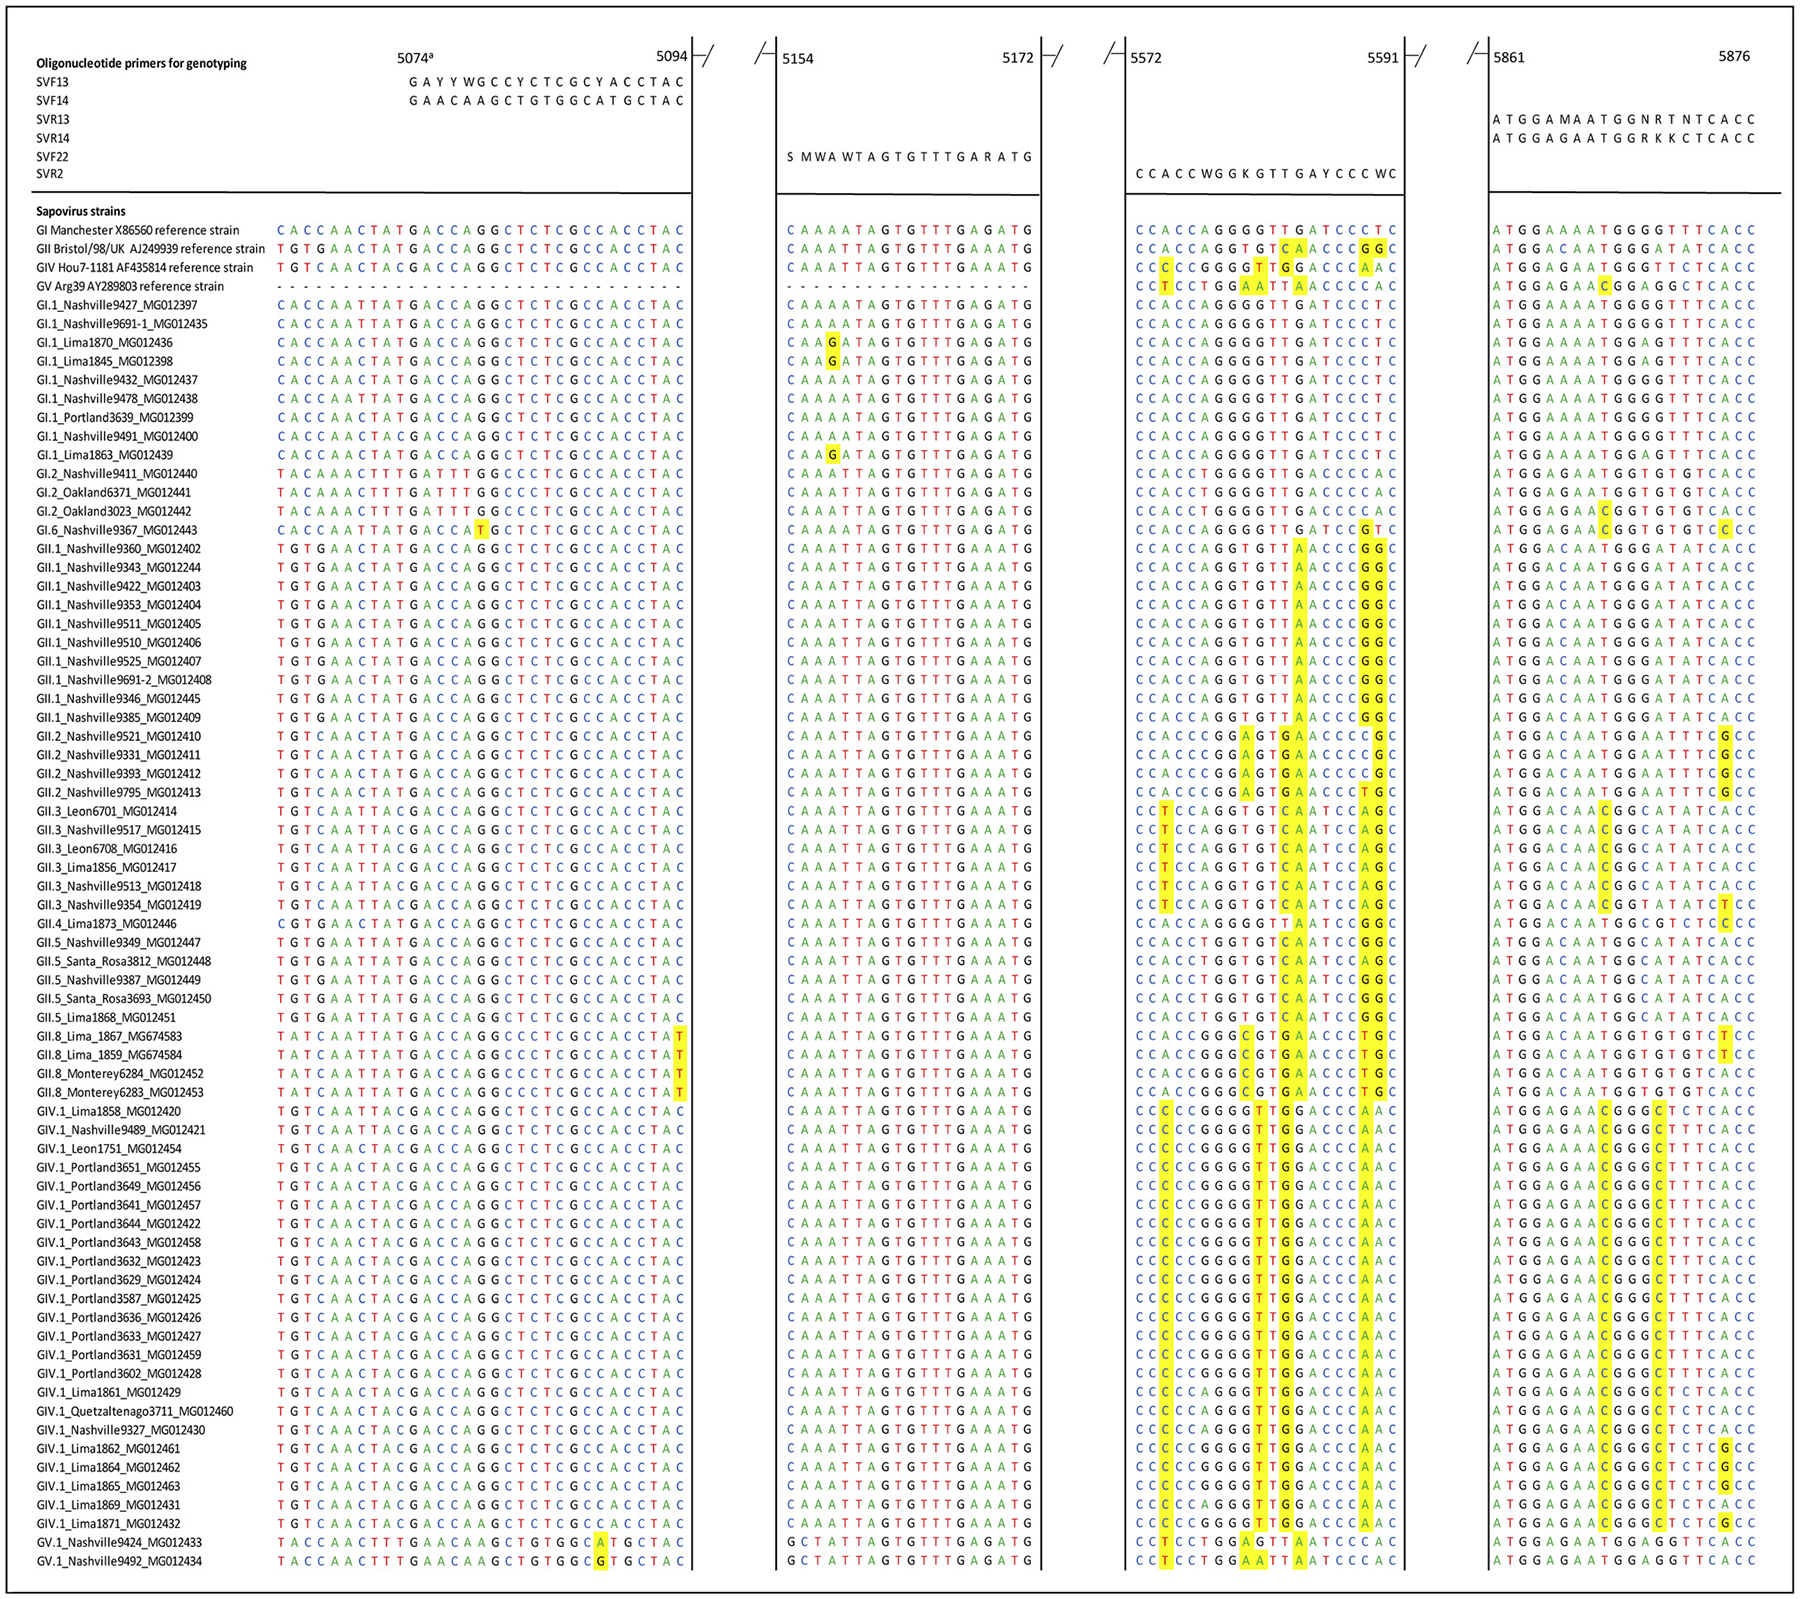Click strain GII.8_Lima_1867_MG674583
The height and width of the screenshot is (1599, 1800).
point(109,1037)
